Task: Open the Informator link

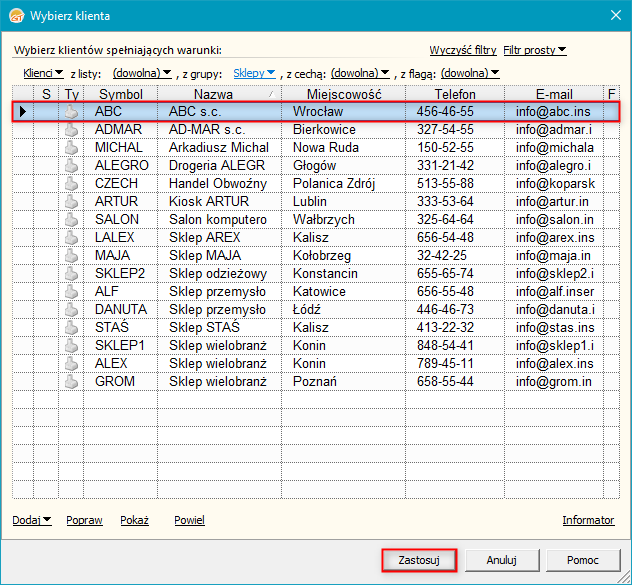Action: [x=588, y=521]
